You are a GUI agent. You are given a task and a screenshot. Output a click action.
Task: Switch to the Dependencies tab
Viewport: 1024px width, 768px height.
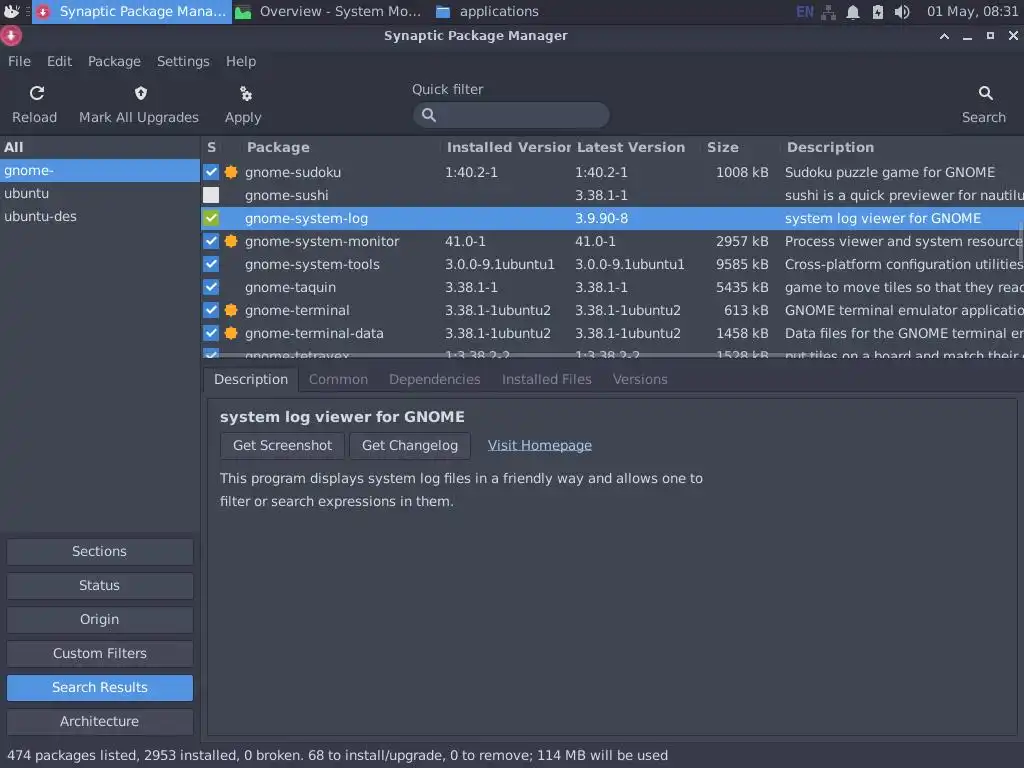(434, 379)
